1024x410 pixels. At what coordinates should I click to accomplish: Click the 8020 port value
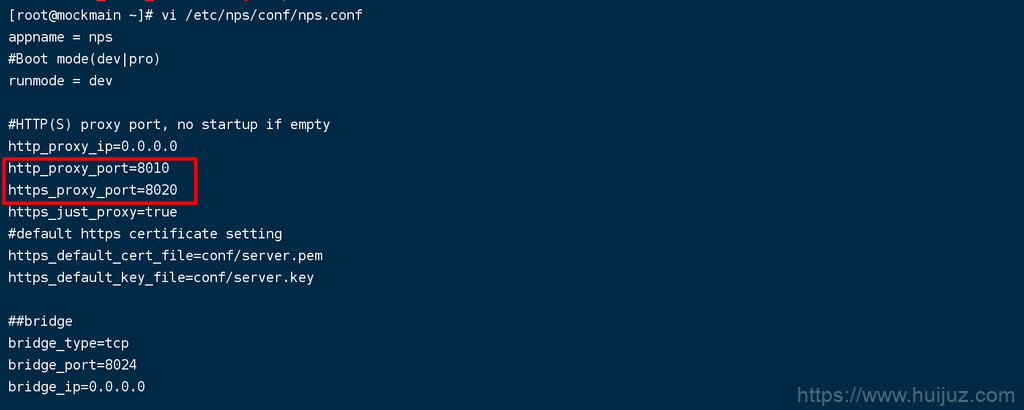pyautogui.click(x=161, y=191)
